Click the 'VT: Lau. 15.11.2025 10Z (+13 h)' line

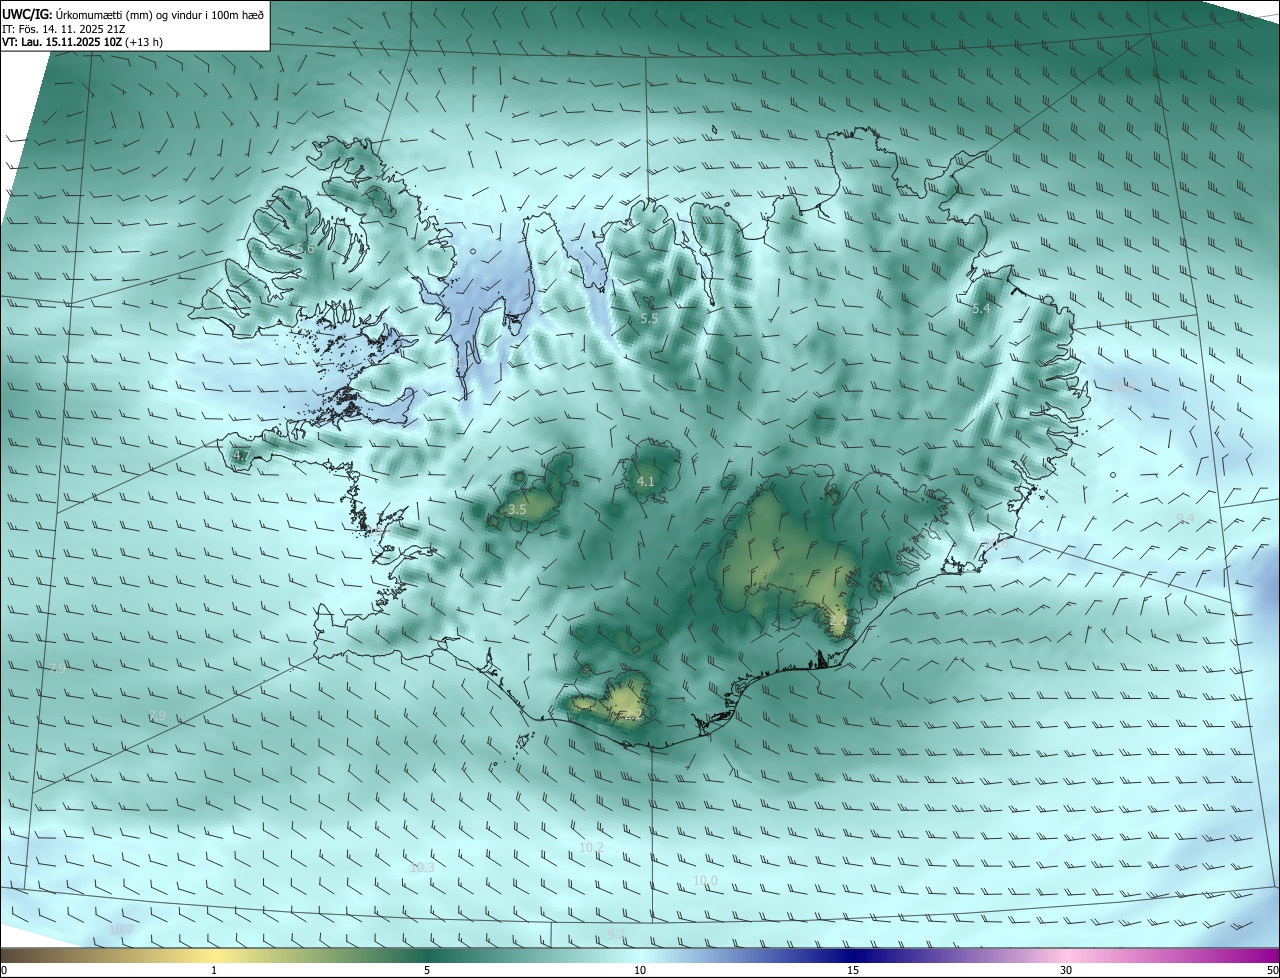tap(82, 42)
